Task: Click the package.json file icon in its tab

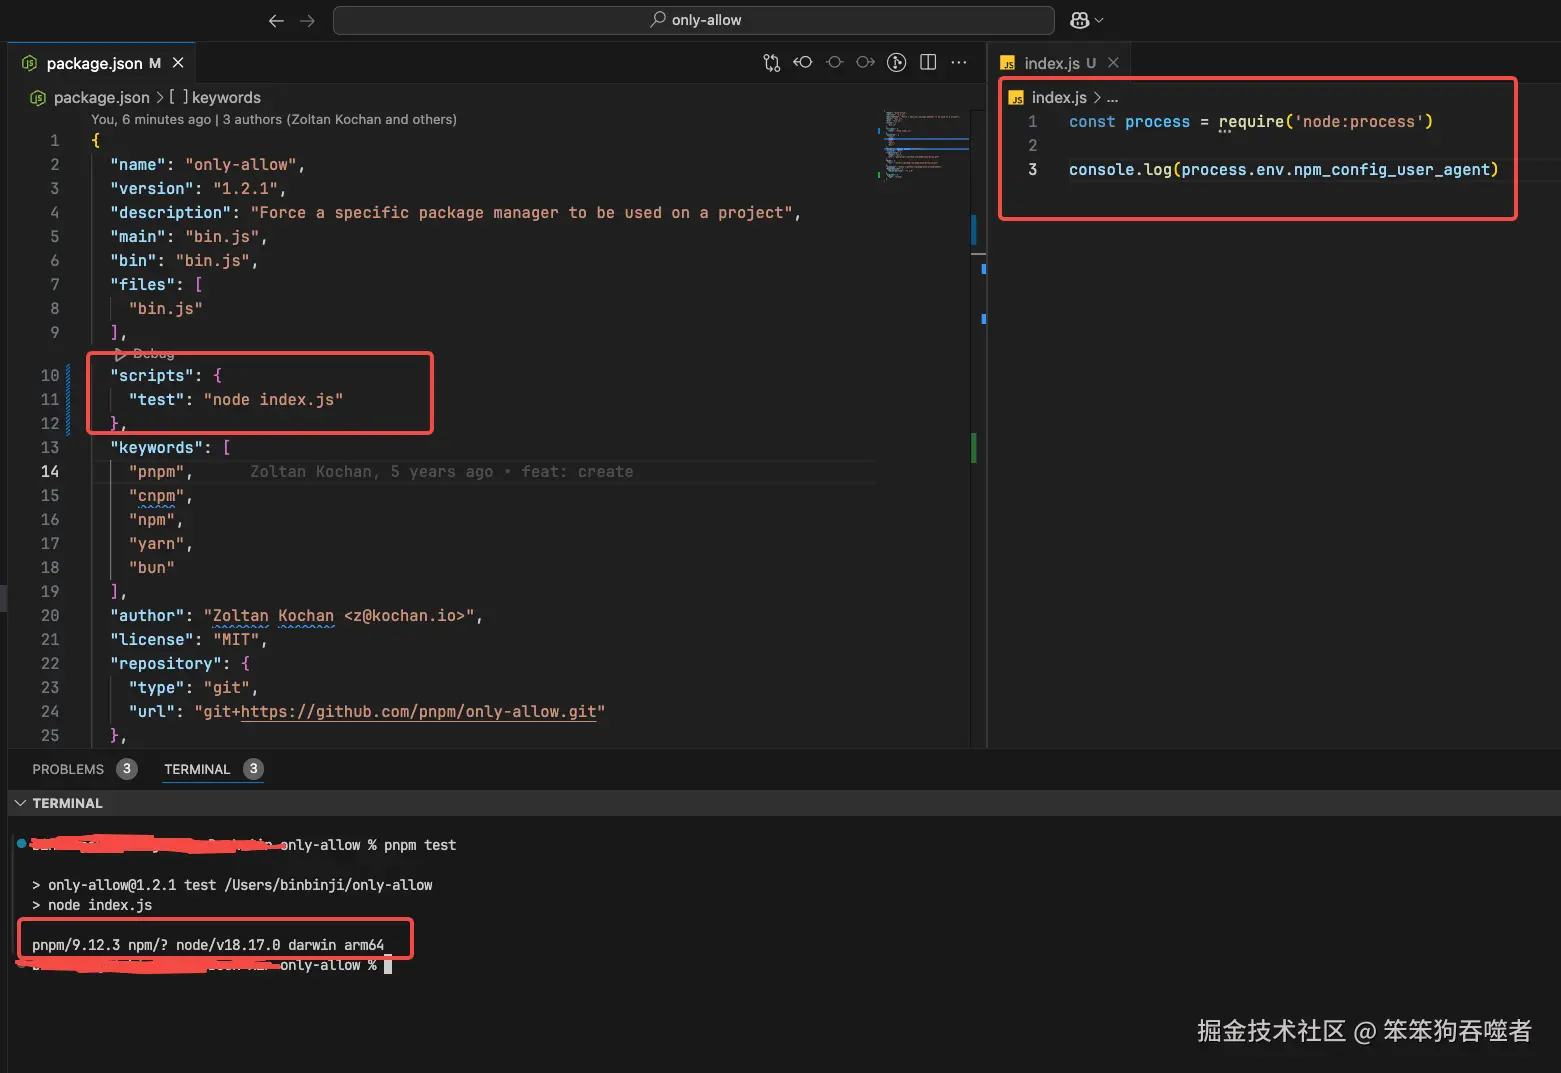Action: 30,63
